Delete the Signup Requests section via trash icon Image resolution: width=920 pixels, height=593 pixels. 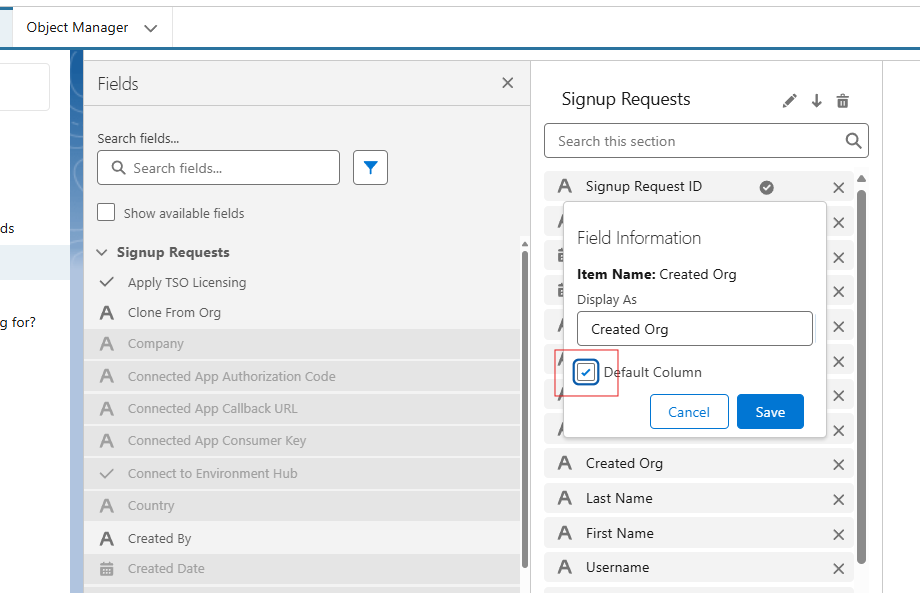[x=842, y=101]
